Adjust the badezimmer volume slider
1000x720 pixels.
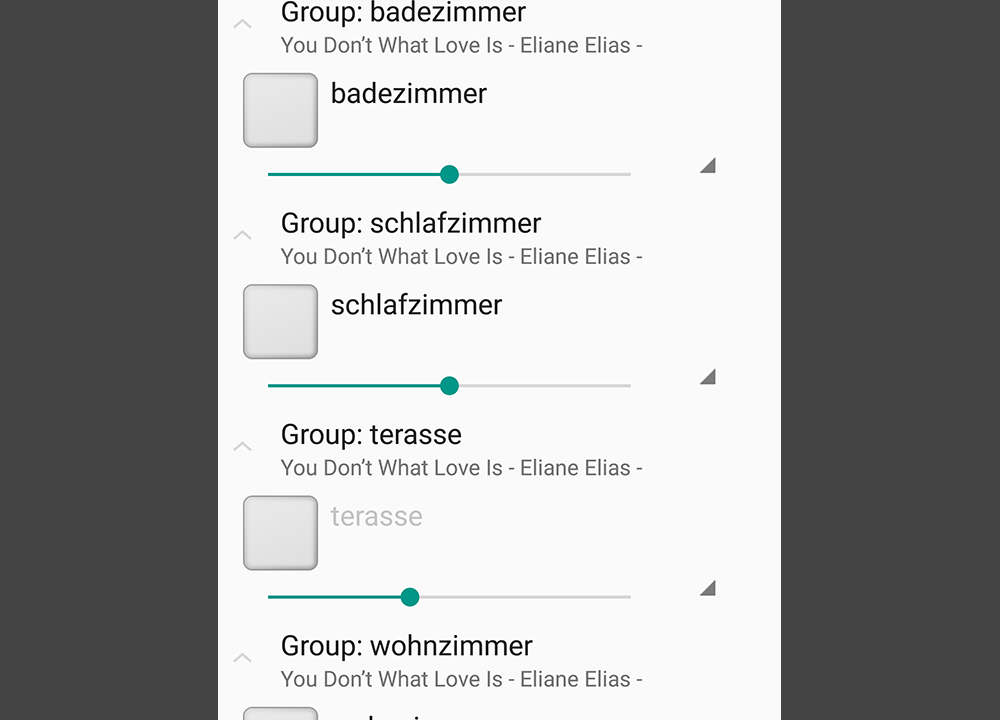[449, 174]
